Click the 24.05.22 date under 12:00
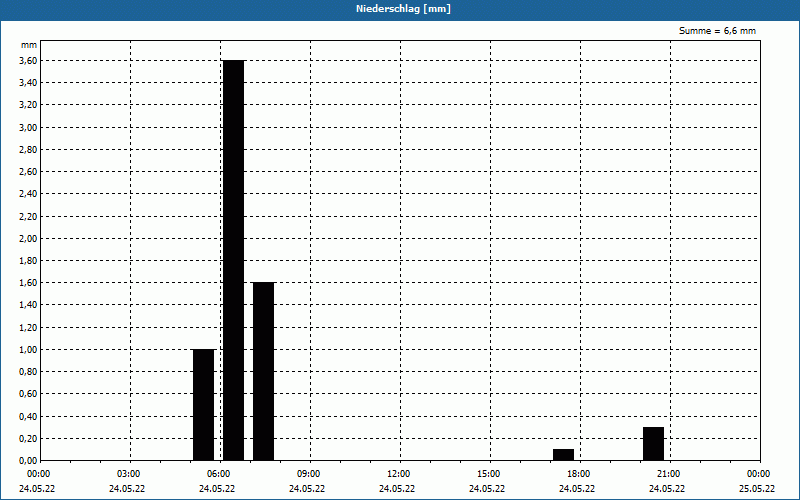800x500 pixels. pos(396,489)
